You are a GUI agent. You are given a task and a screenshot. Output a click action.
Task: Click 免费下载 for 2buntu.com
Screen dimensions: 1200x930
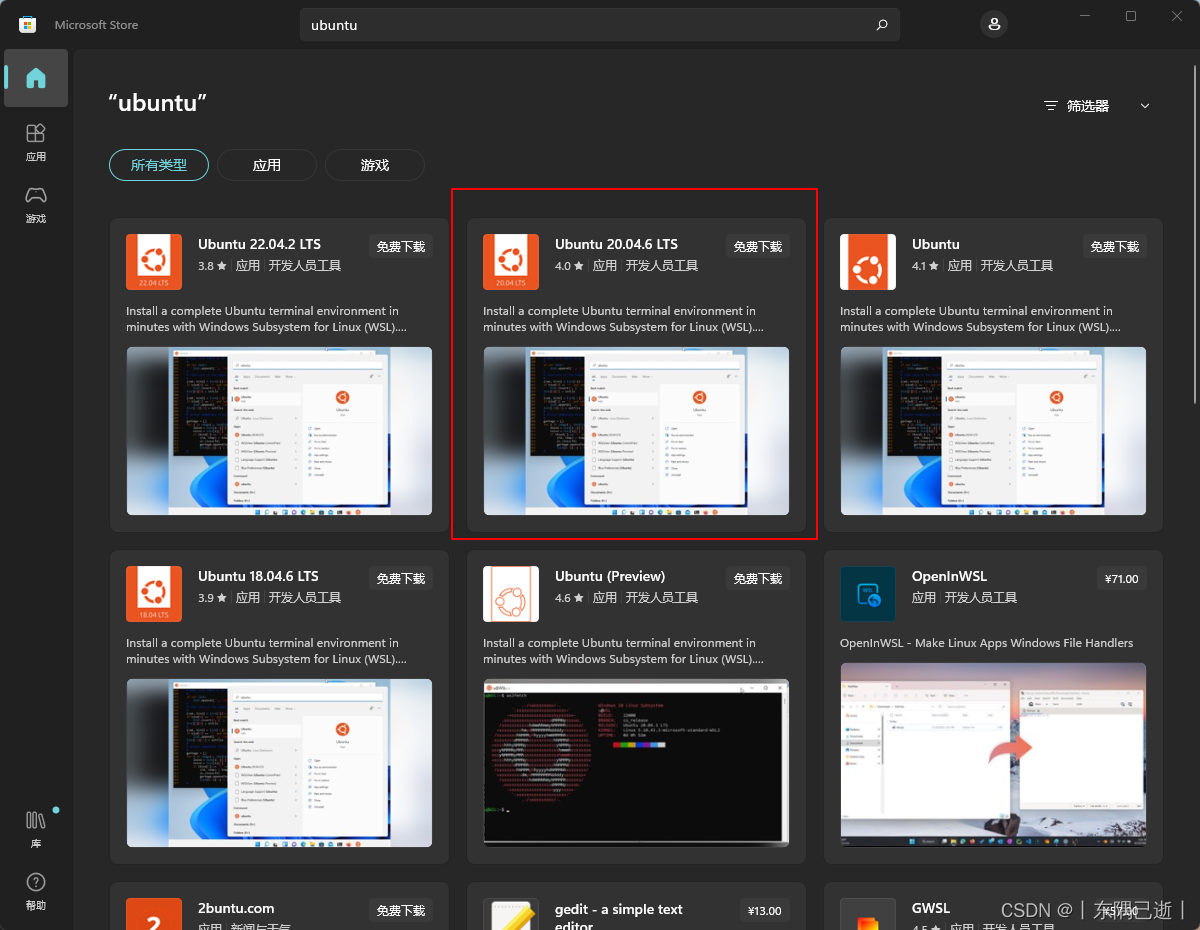point(401,910)
